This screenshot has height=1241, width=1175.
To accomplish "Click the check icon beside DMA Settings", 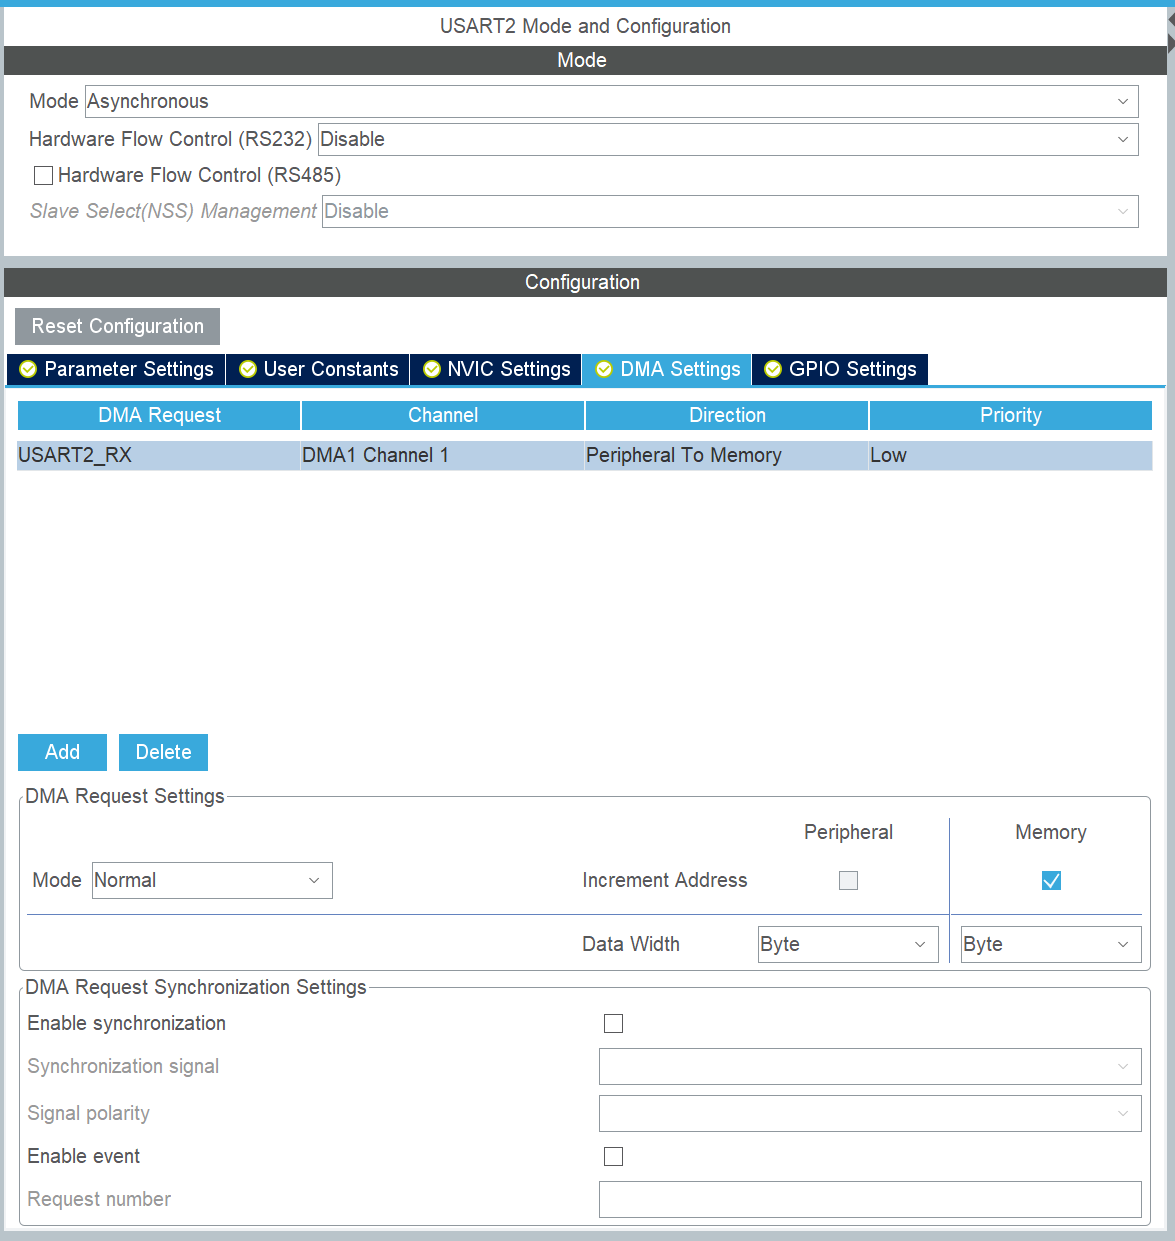I will pyautogui.click(x=604, y=369).
